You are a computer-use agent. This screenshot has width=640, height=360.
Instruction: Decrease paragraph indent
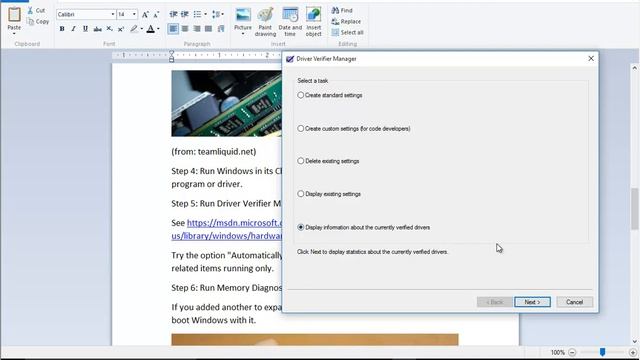coord(173,15)
